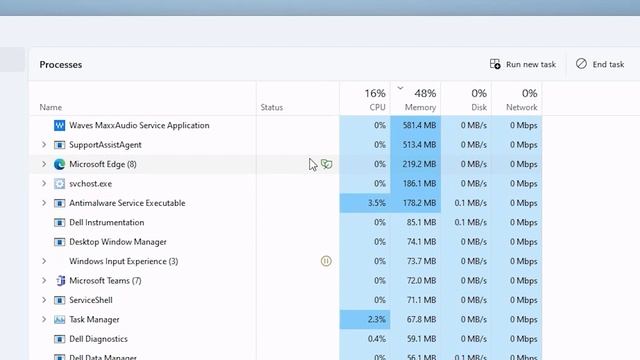Click the Microsoft Edge process icon
The image size is (640, 360).
point(60,164)
